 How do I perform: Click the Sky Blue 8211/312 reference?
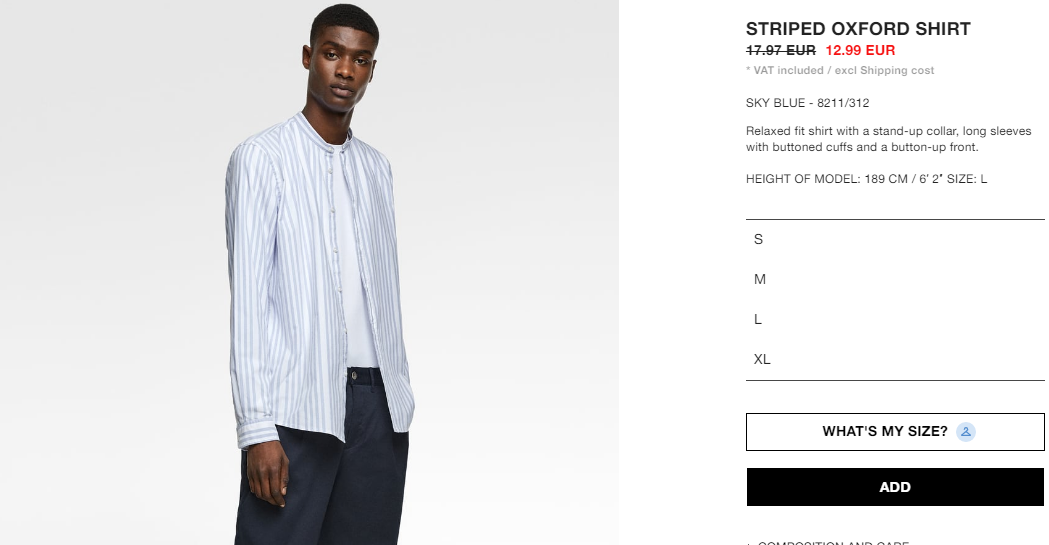coord(807,103)
